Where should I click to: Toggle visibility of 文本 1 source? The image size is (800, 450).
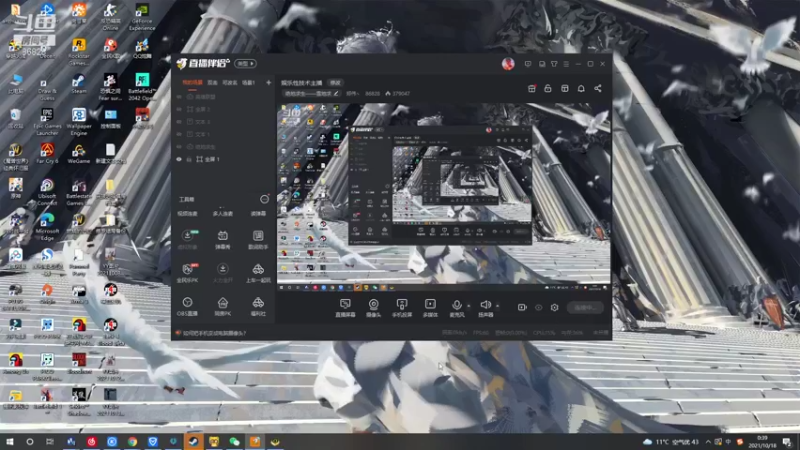pos(179,134)
